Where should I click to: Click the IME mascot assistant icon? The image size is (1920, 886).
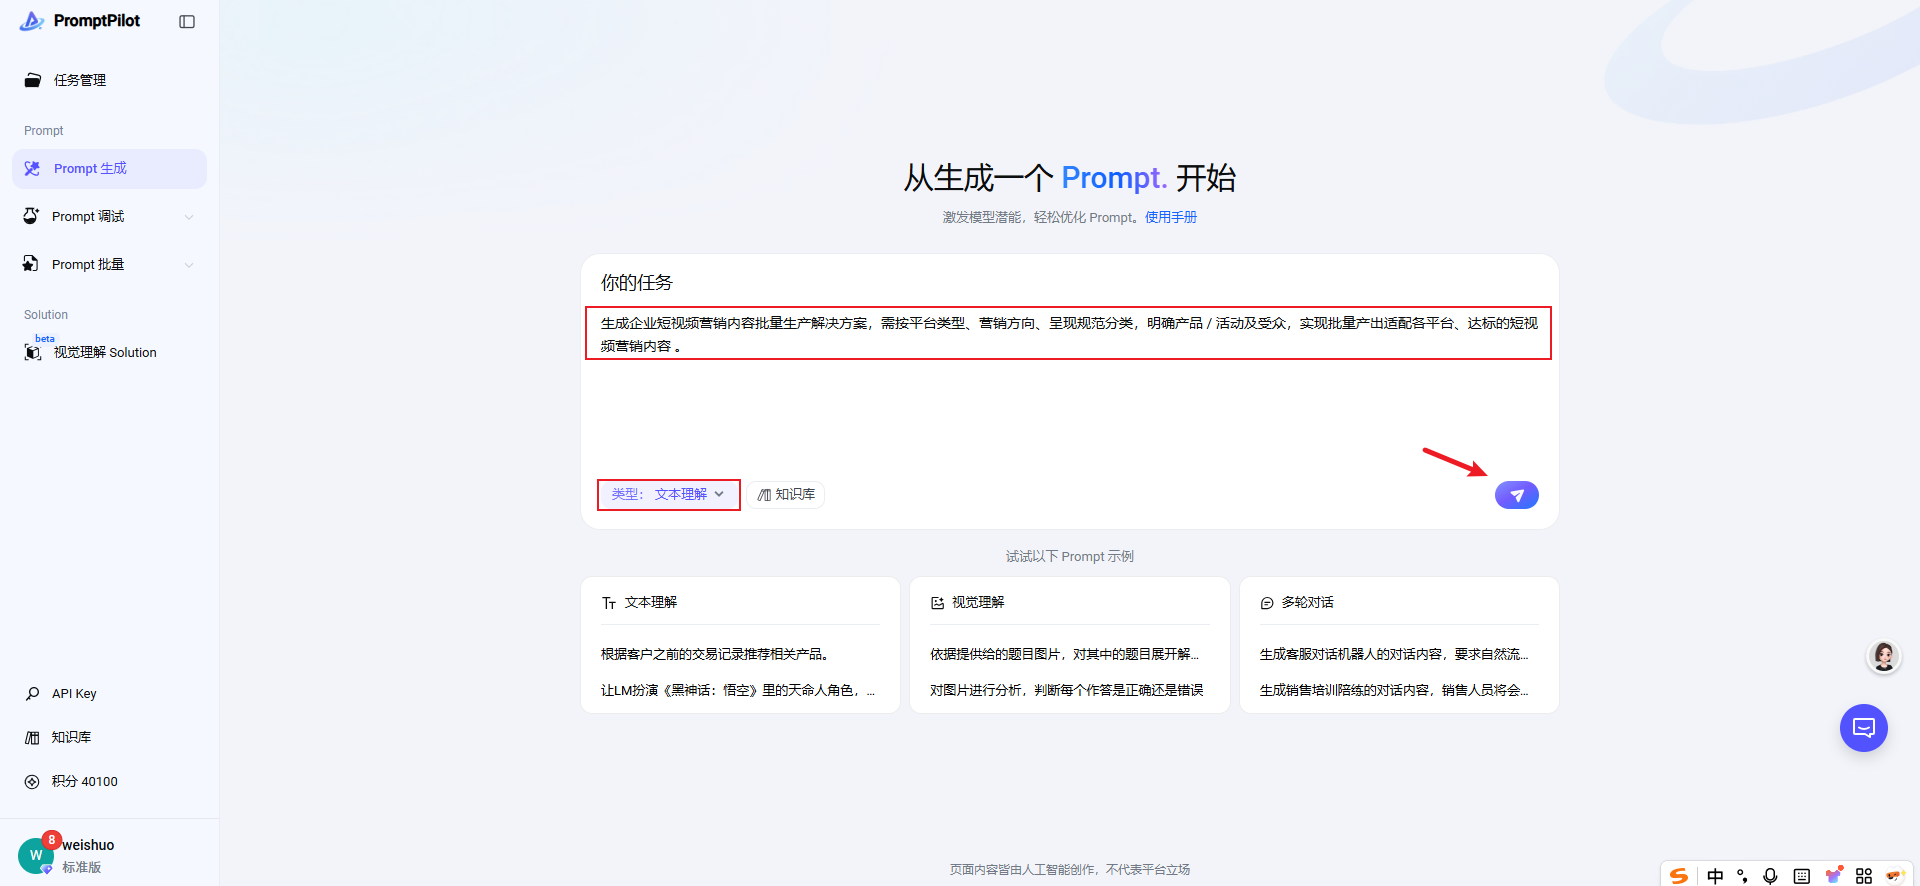(x=1895, y=876)
